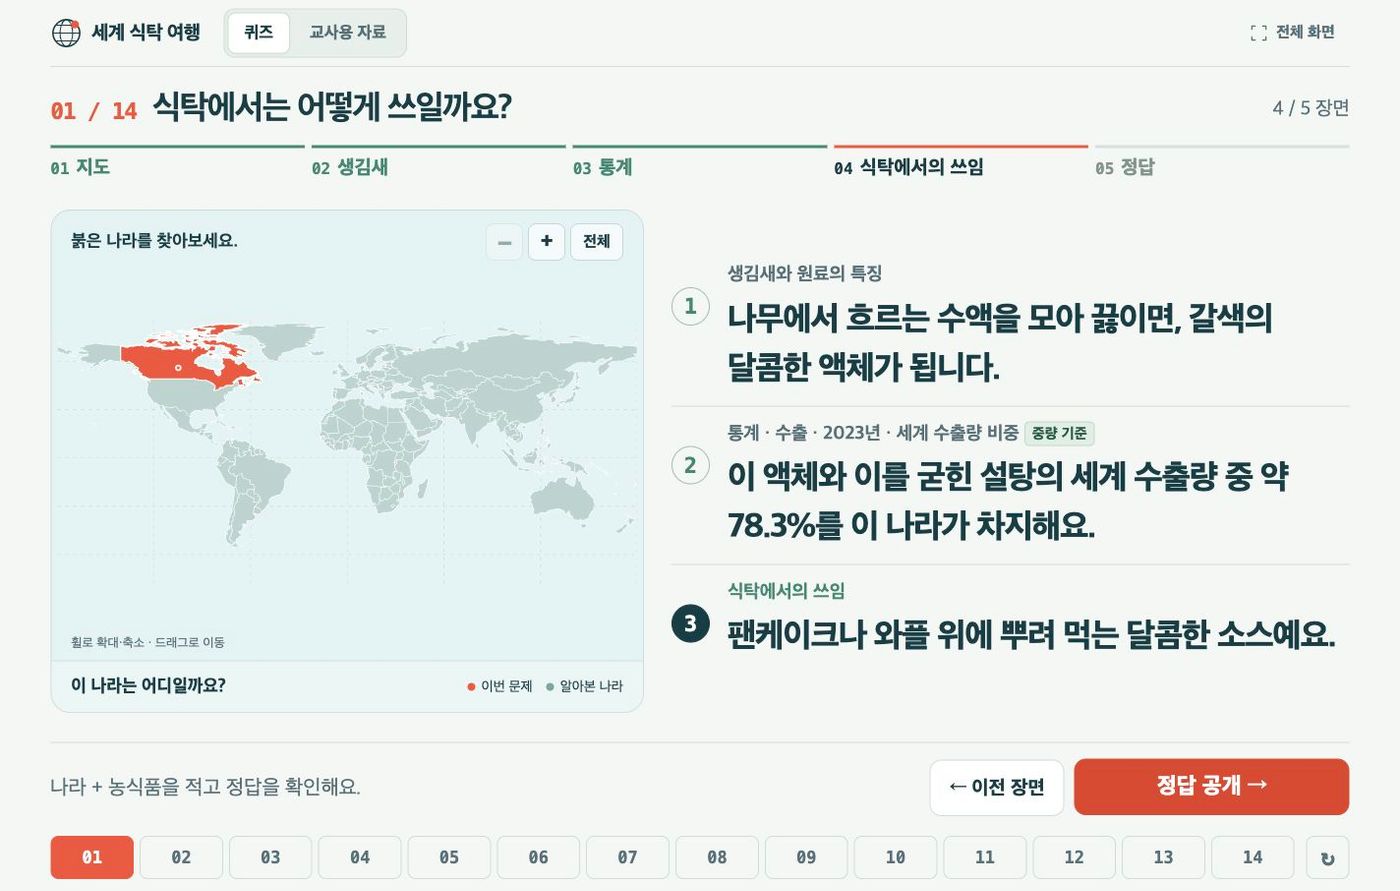Select question 05 in pager
1400x891 pixels.
449,858
